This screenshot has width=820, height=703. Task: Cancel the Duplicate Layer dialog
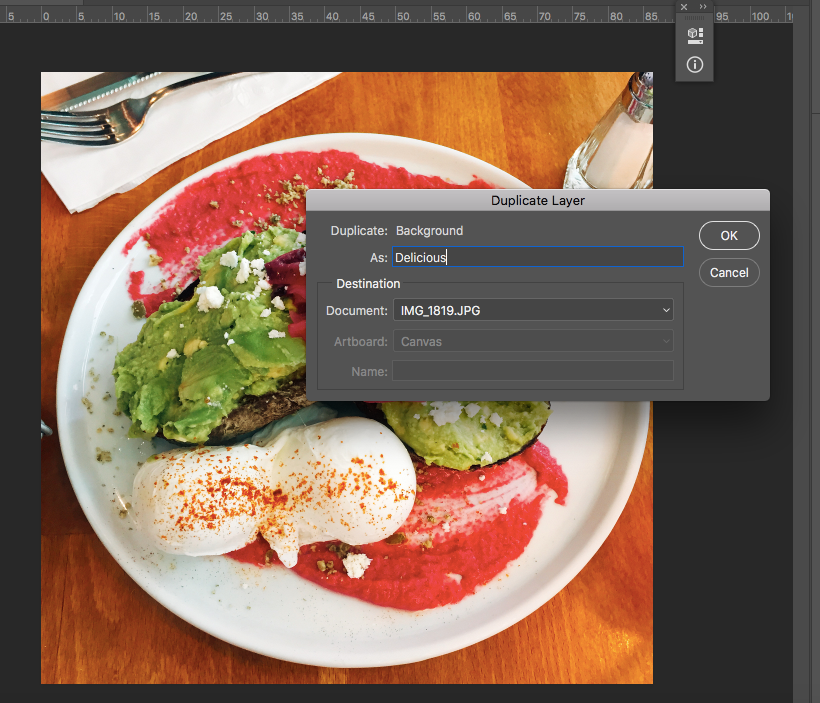(729, 273)
